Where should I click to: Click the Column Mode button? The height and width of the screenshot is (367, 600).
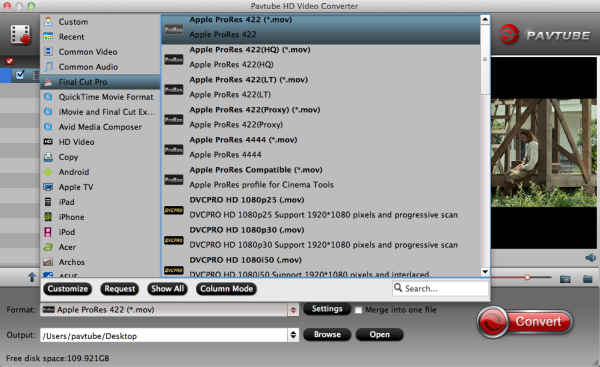coord(226,289)
